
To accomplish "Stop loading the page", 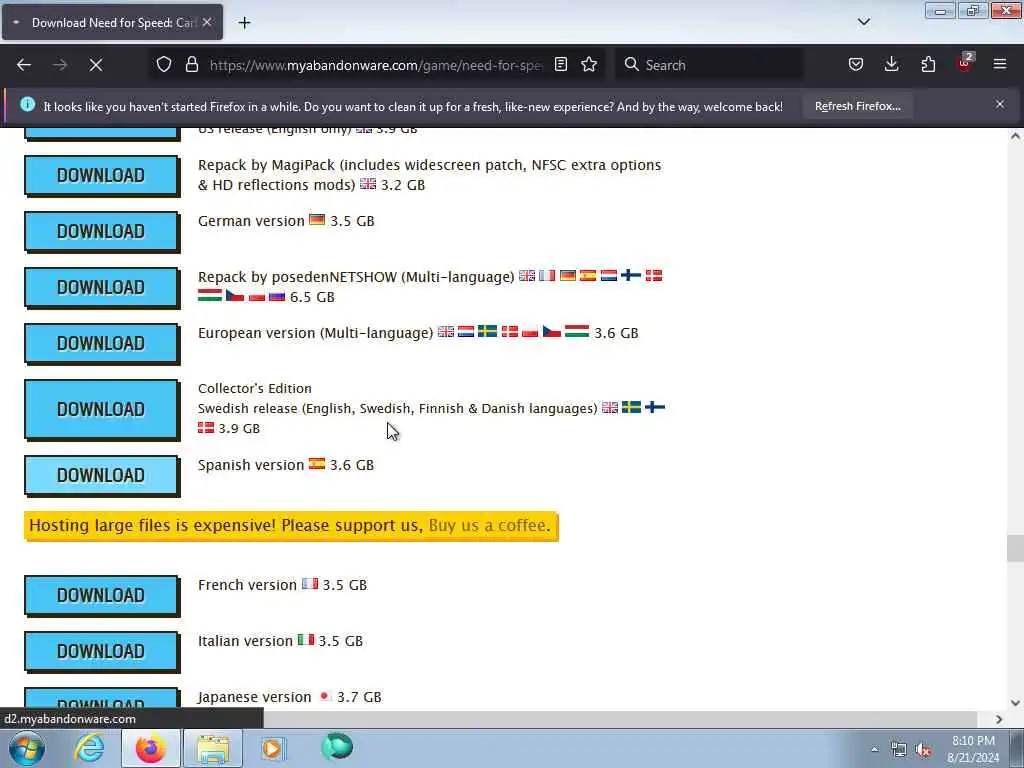I will click(95, 65).
